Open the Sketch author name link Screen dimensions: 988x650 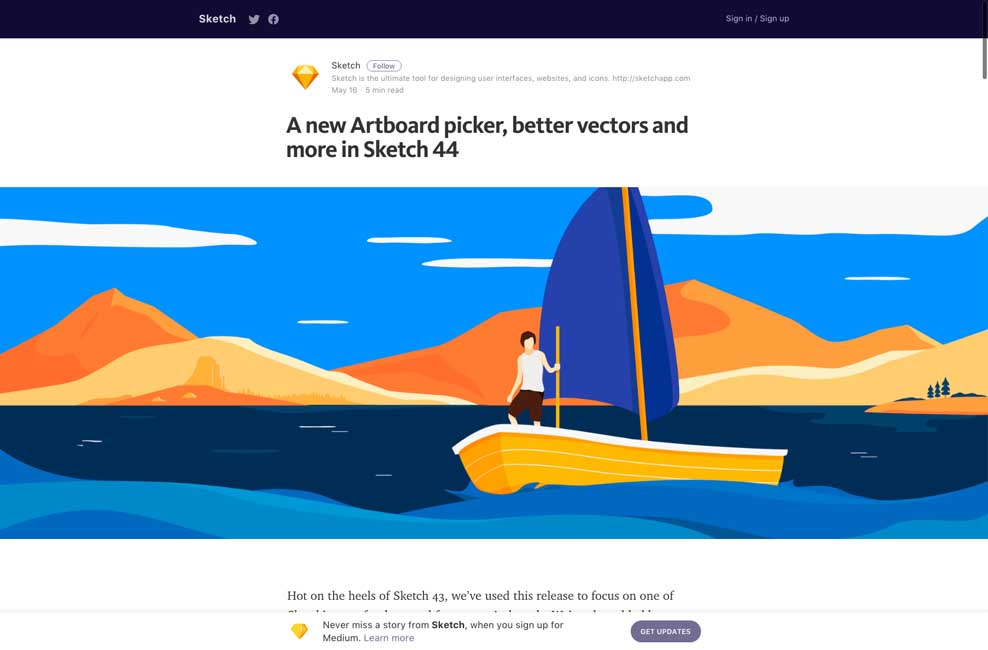tap(346, 66)
